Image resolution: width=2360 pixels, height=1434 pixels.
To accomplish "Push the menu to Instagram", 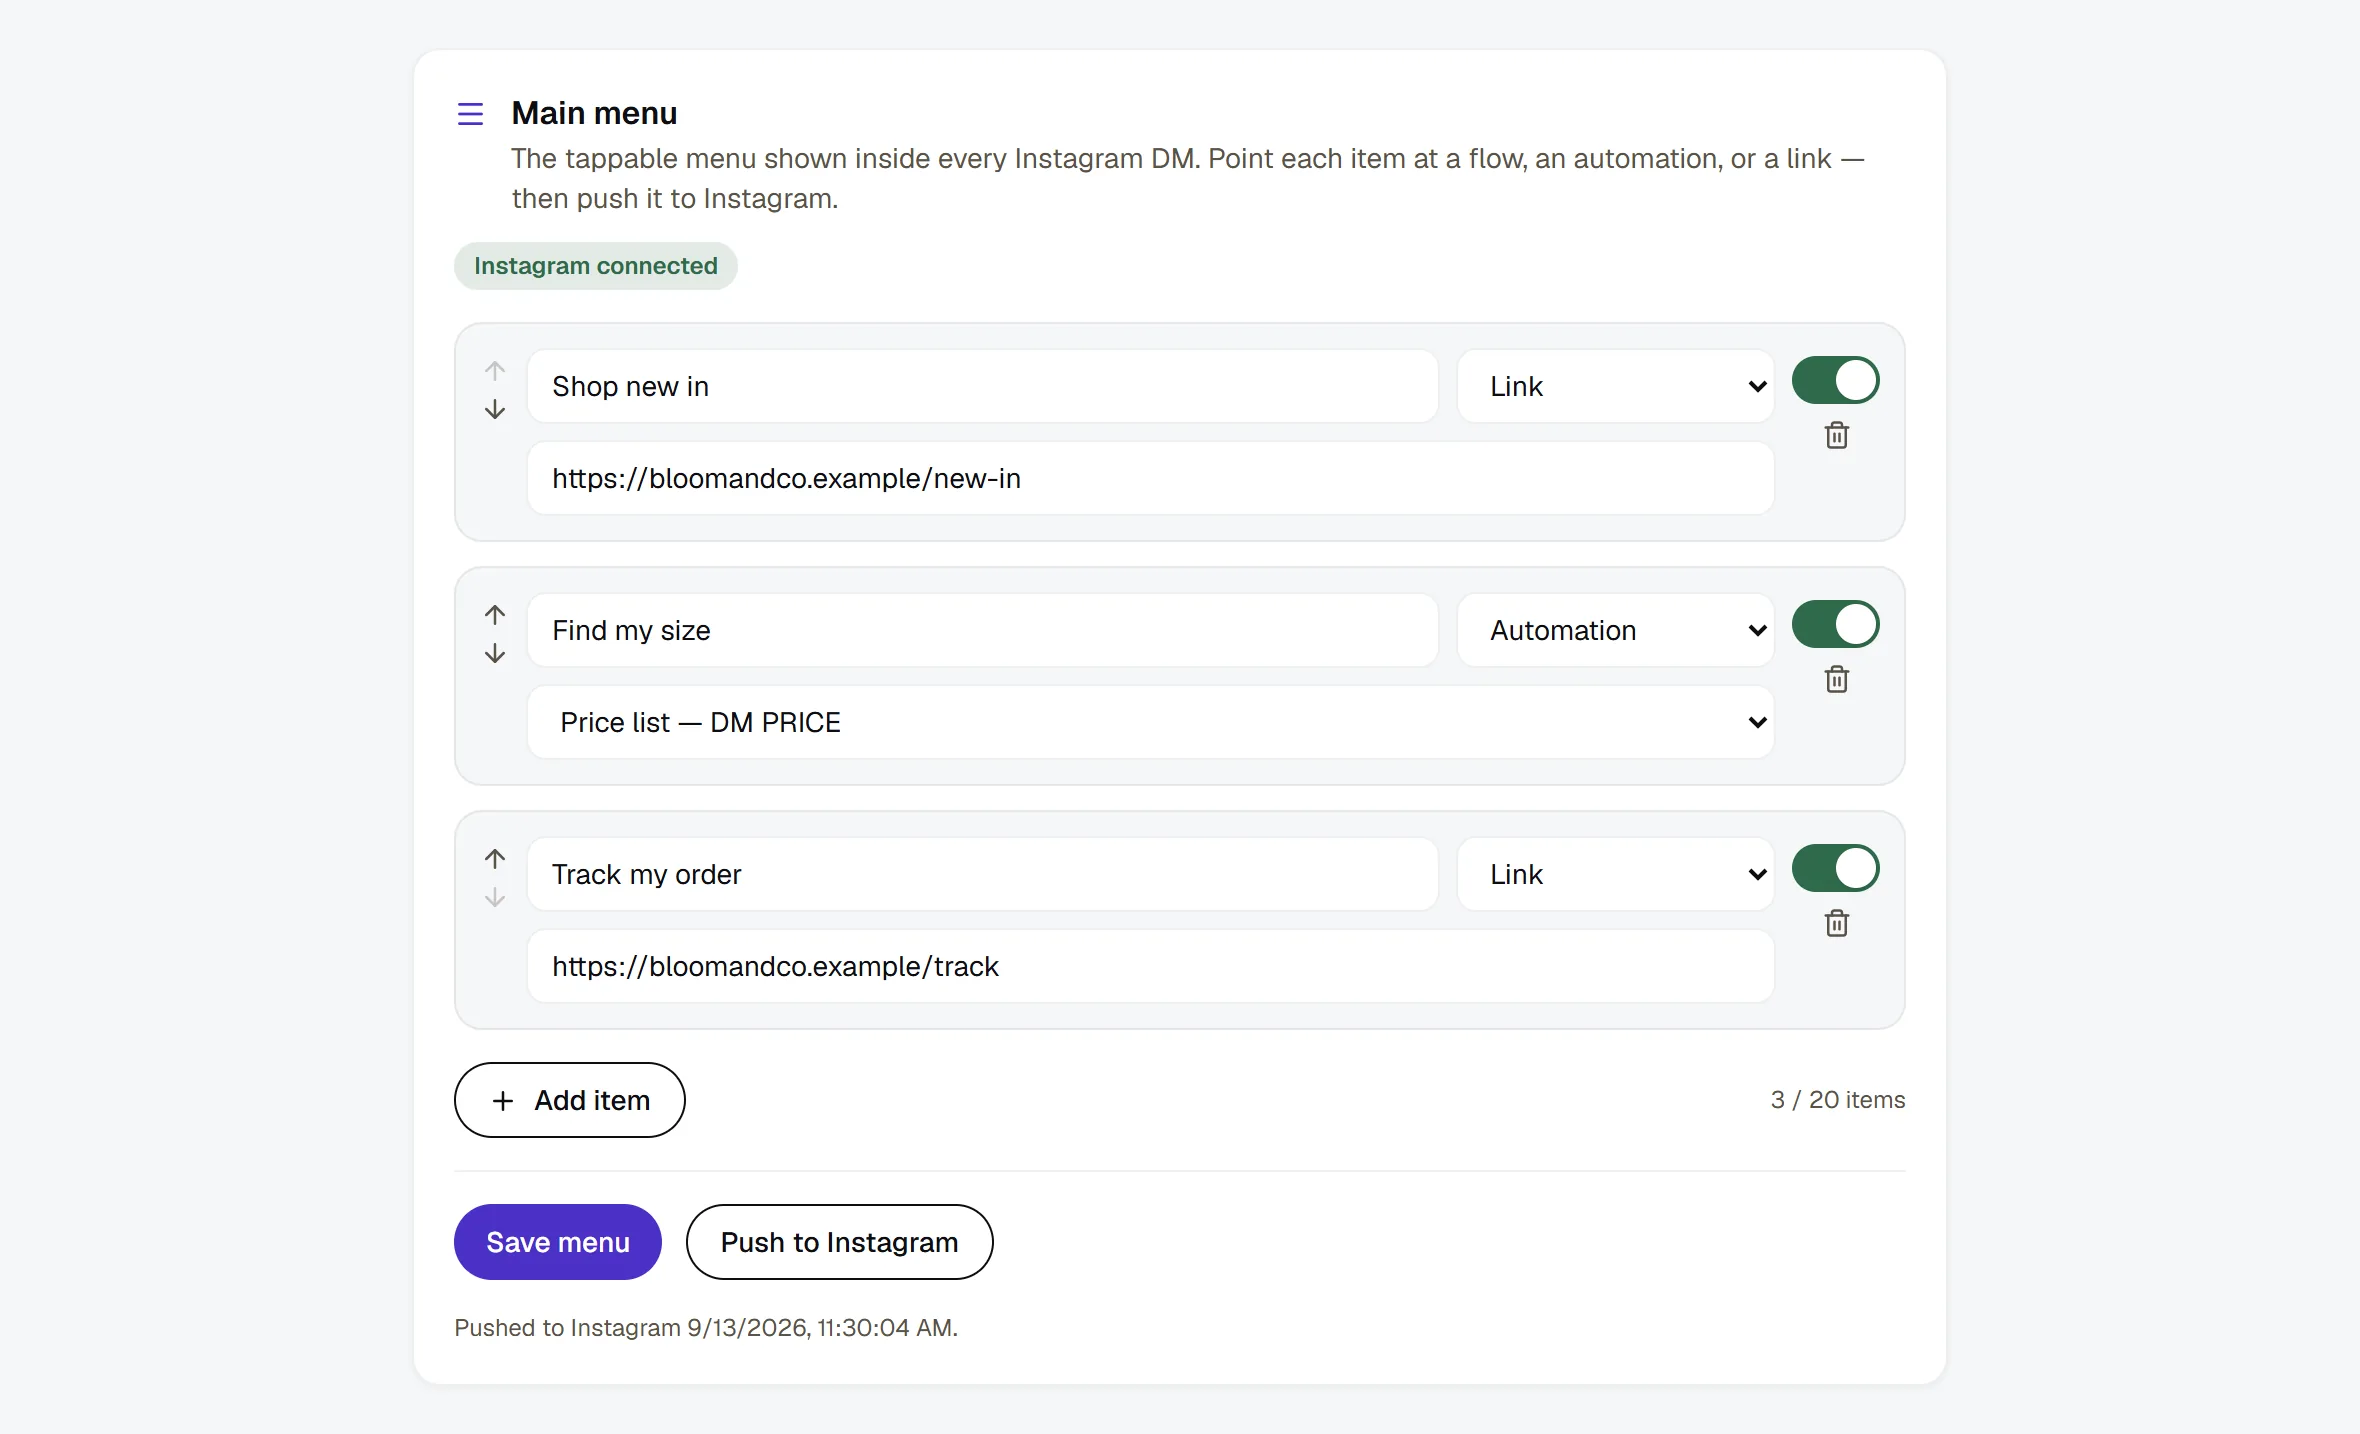I will [x=840, y=1242].
